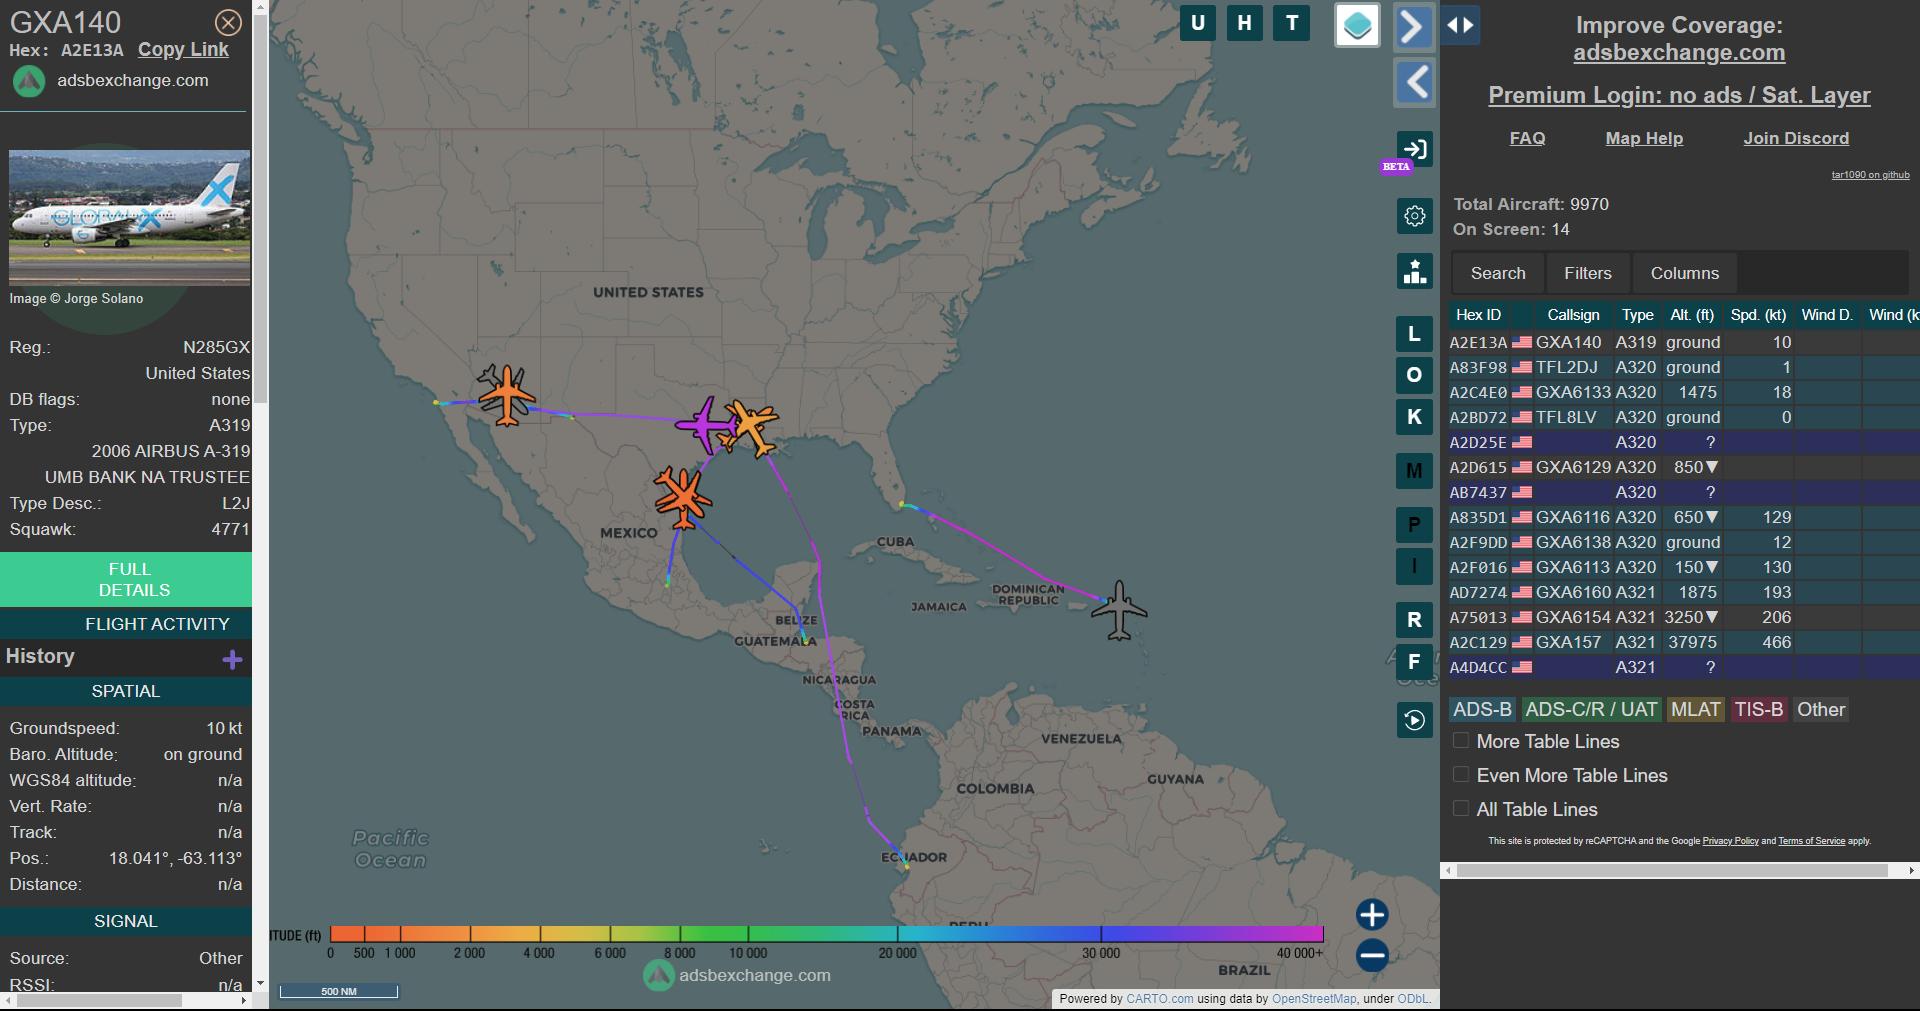Select the purple aircraft icon over Texas
The image size is (1920, 1011).
click(706, 424)
